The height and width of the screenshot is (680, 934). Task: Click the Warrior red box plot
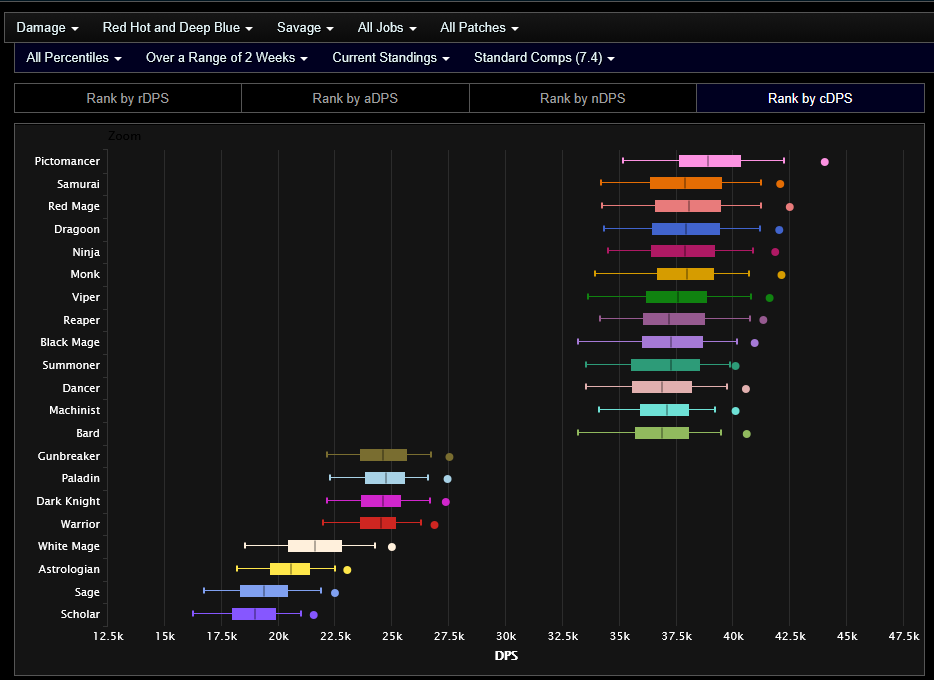[x=378, y=523]
